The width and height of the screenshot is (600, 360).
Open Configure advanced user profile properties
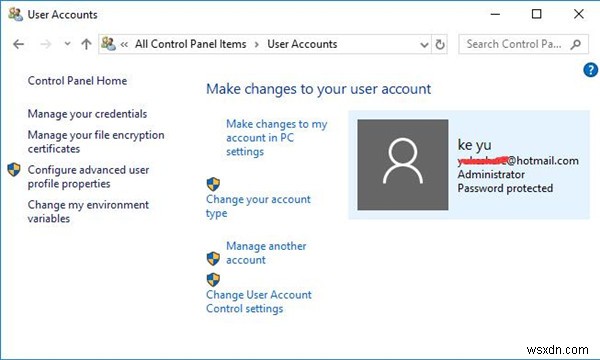tap(88, 177)
